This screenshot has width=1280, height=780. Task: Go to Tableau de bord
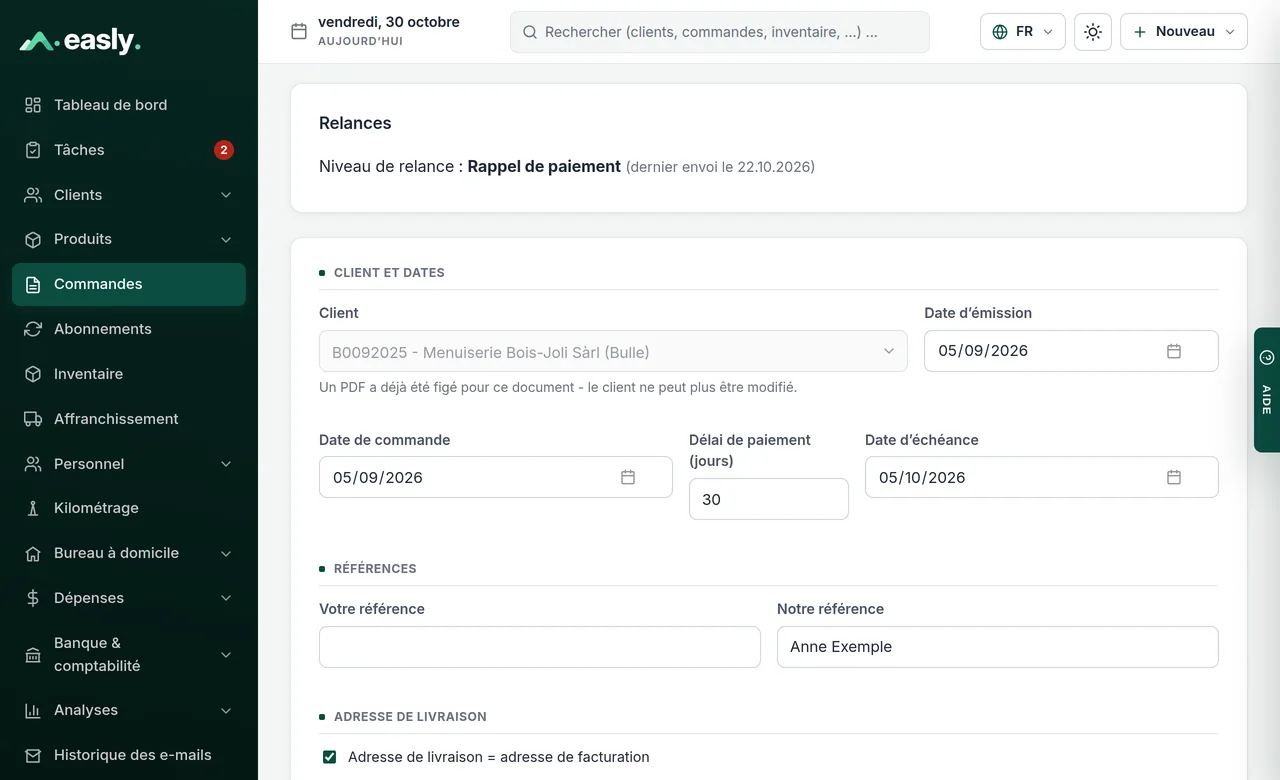tap(129, 105)
